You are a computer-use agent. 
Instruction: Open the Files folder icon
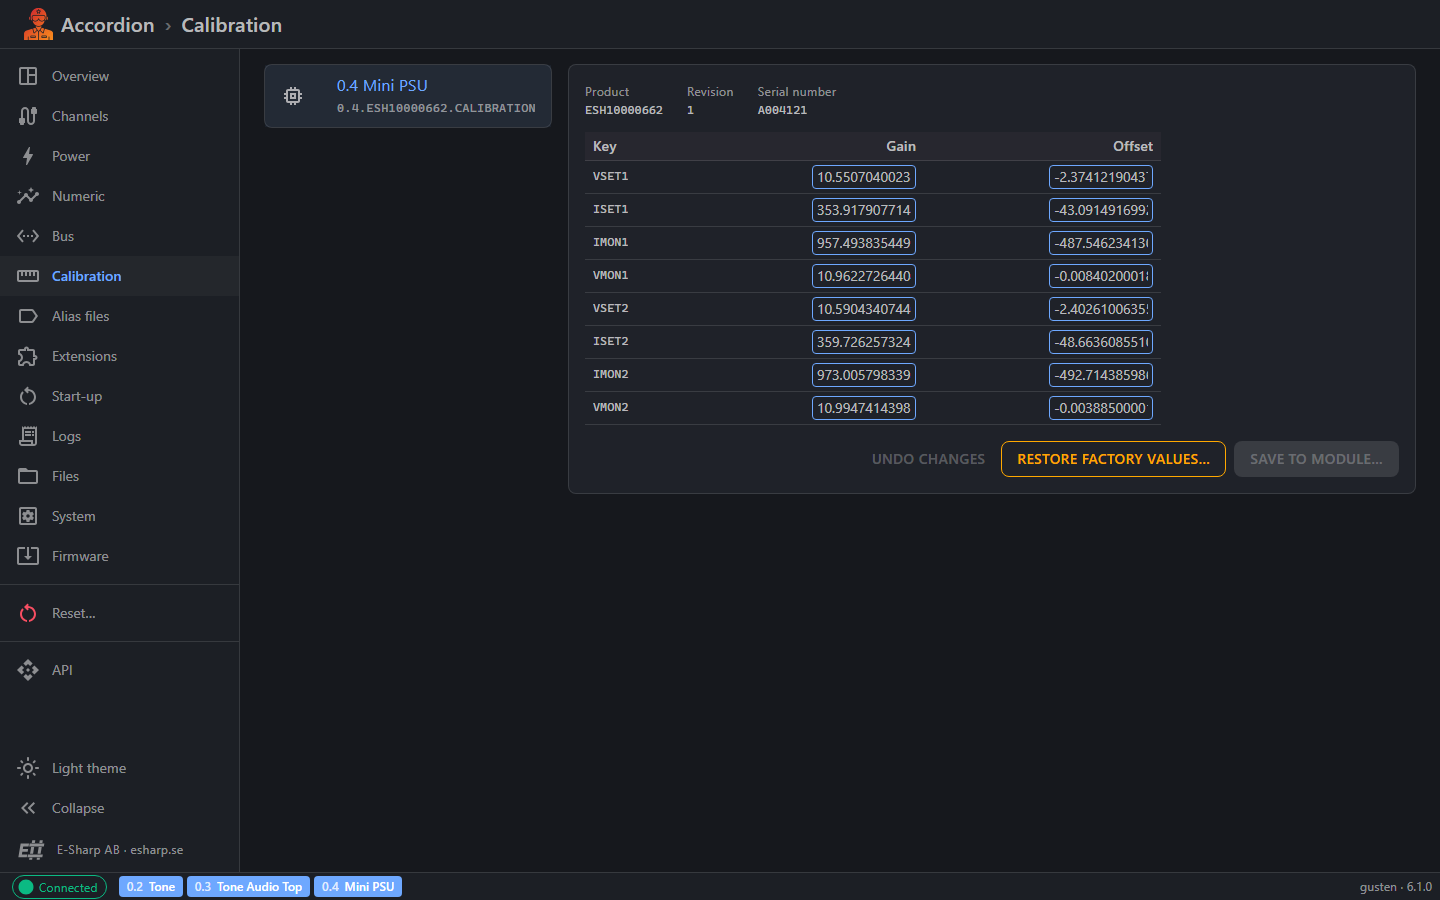(28, 476)
